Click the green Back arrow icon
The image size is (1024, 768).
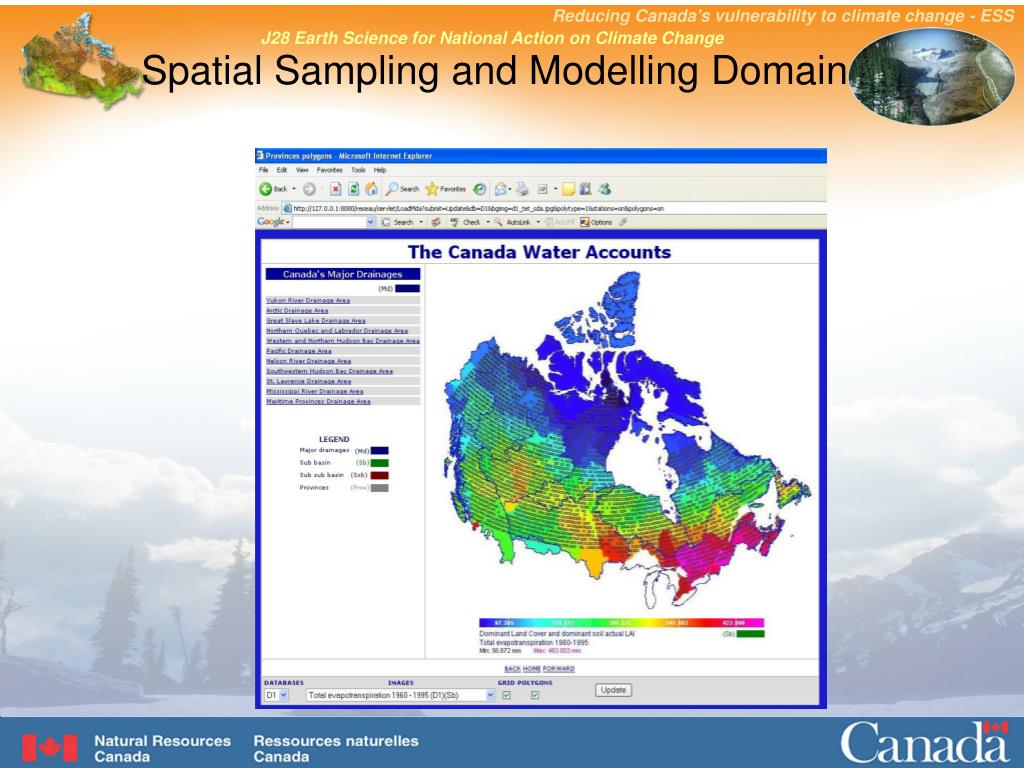point(265,189)
